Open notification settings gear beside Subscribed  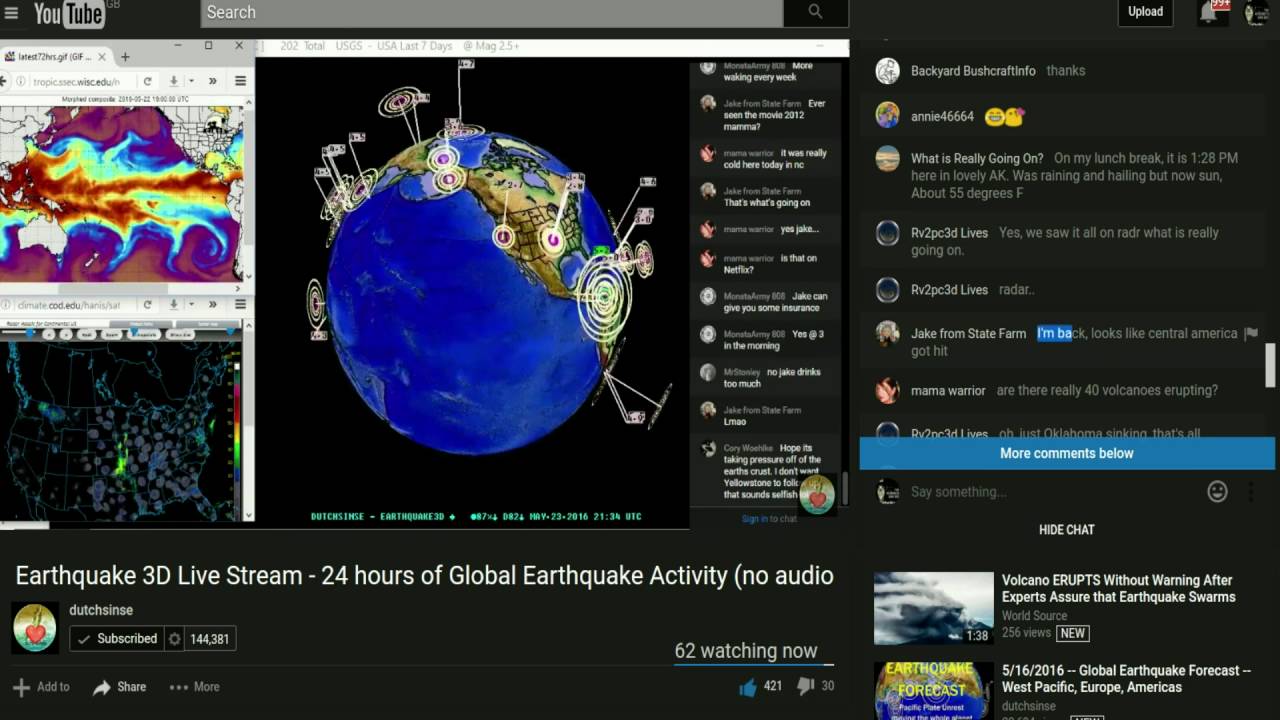click(x=175, y=638)
